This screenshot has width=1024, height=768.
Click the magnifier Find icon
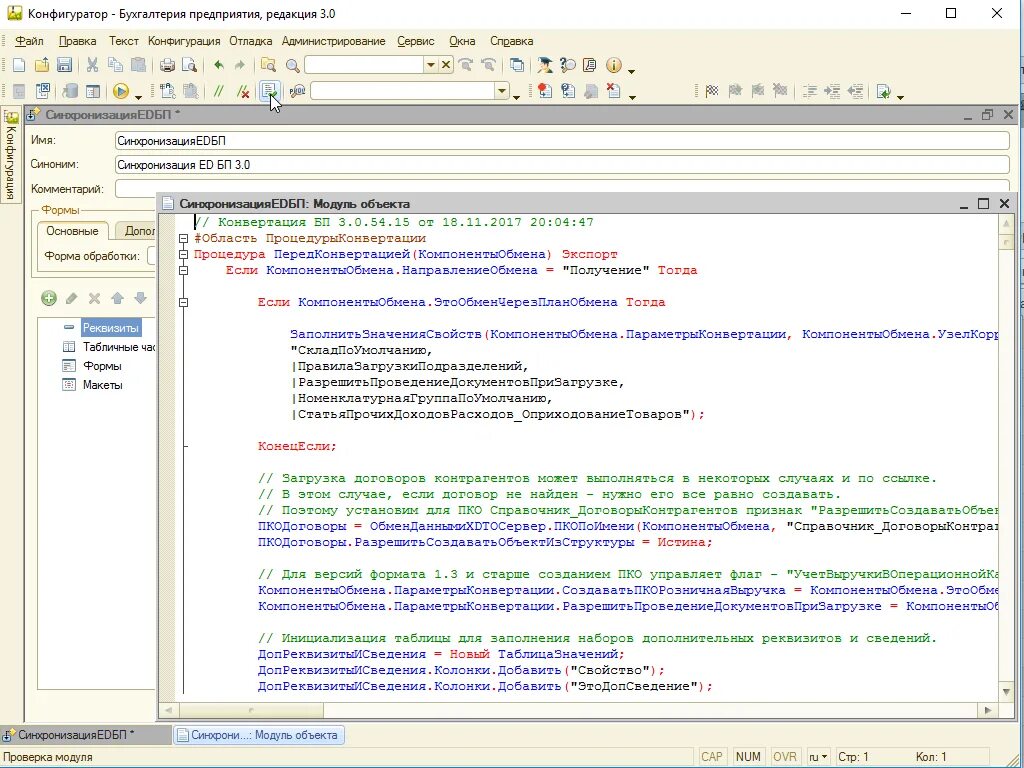(293, 65)
